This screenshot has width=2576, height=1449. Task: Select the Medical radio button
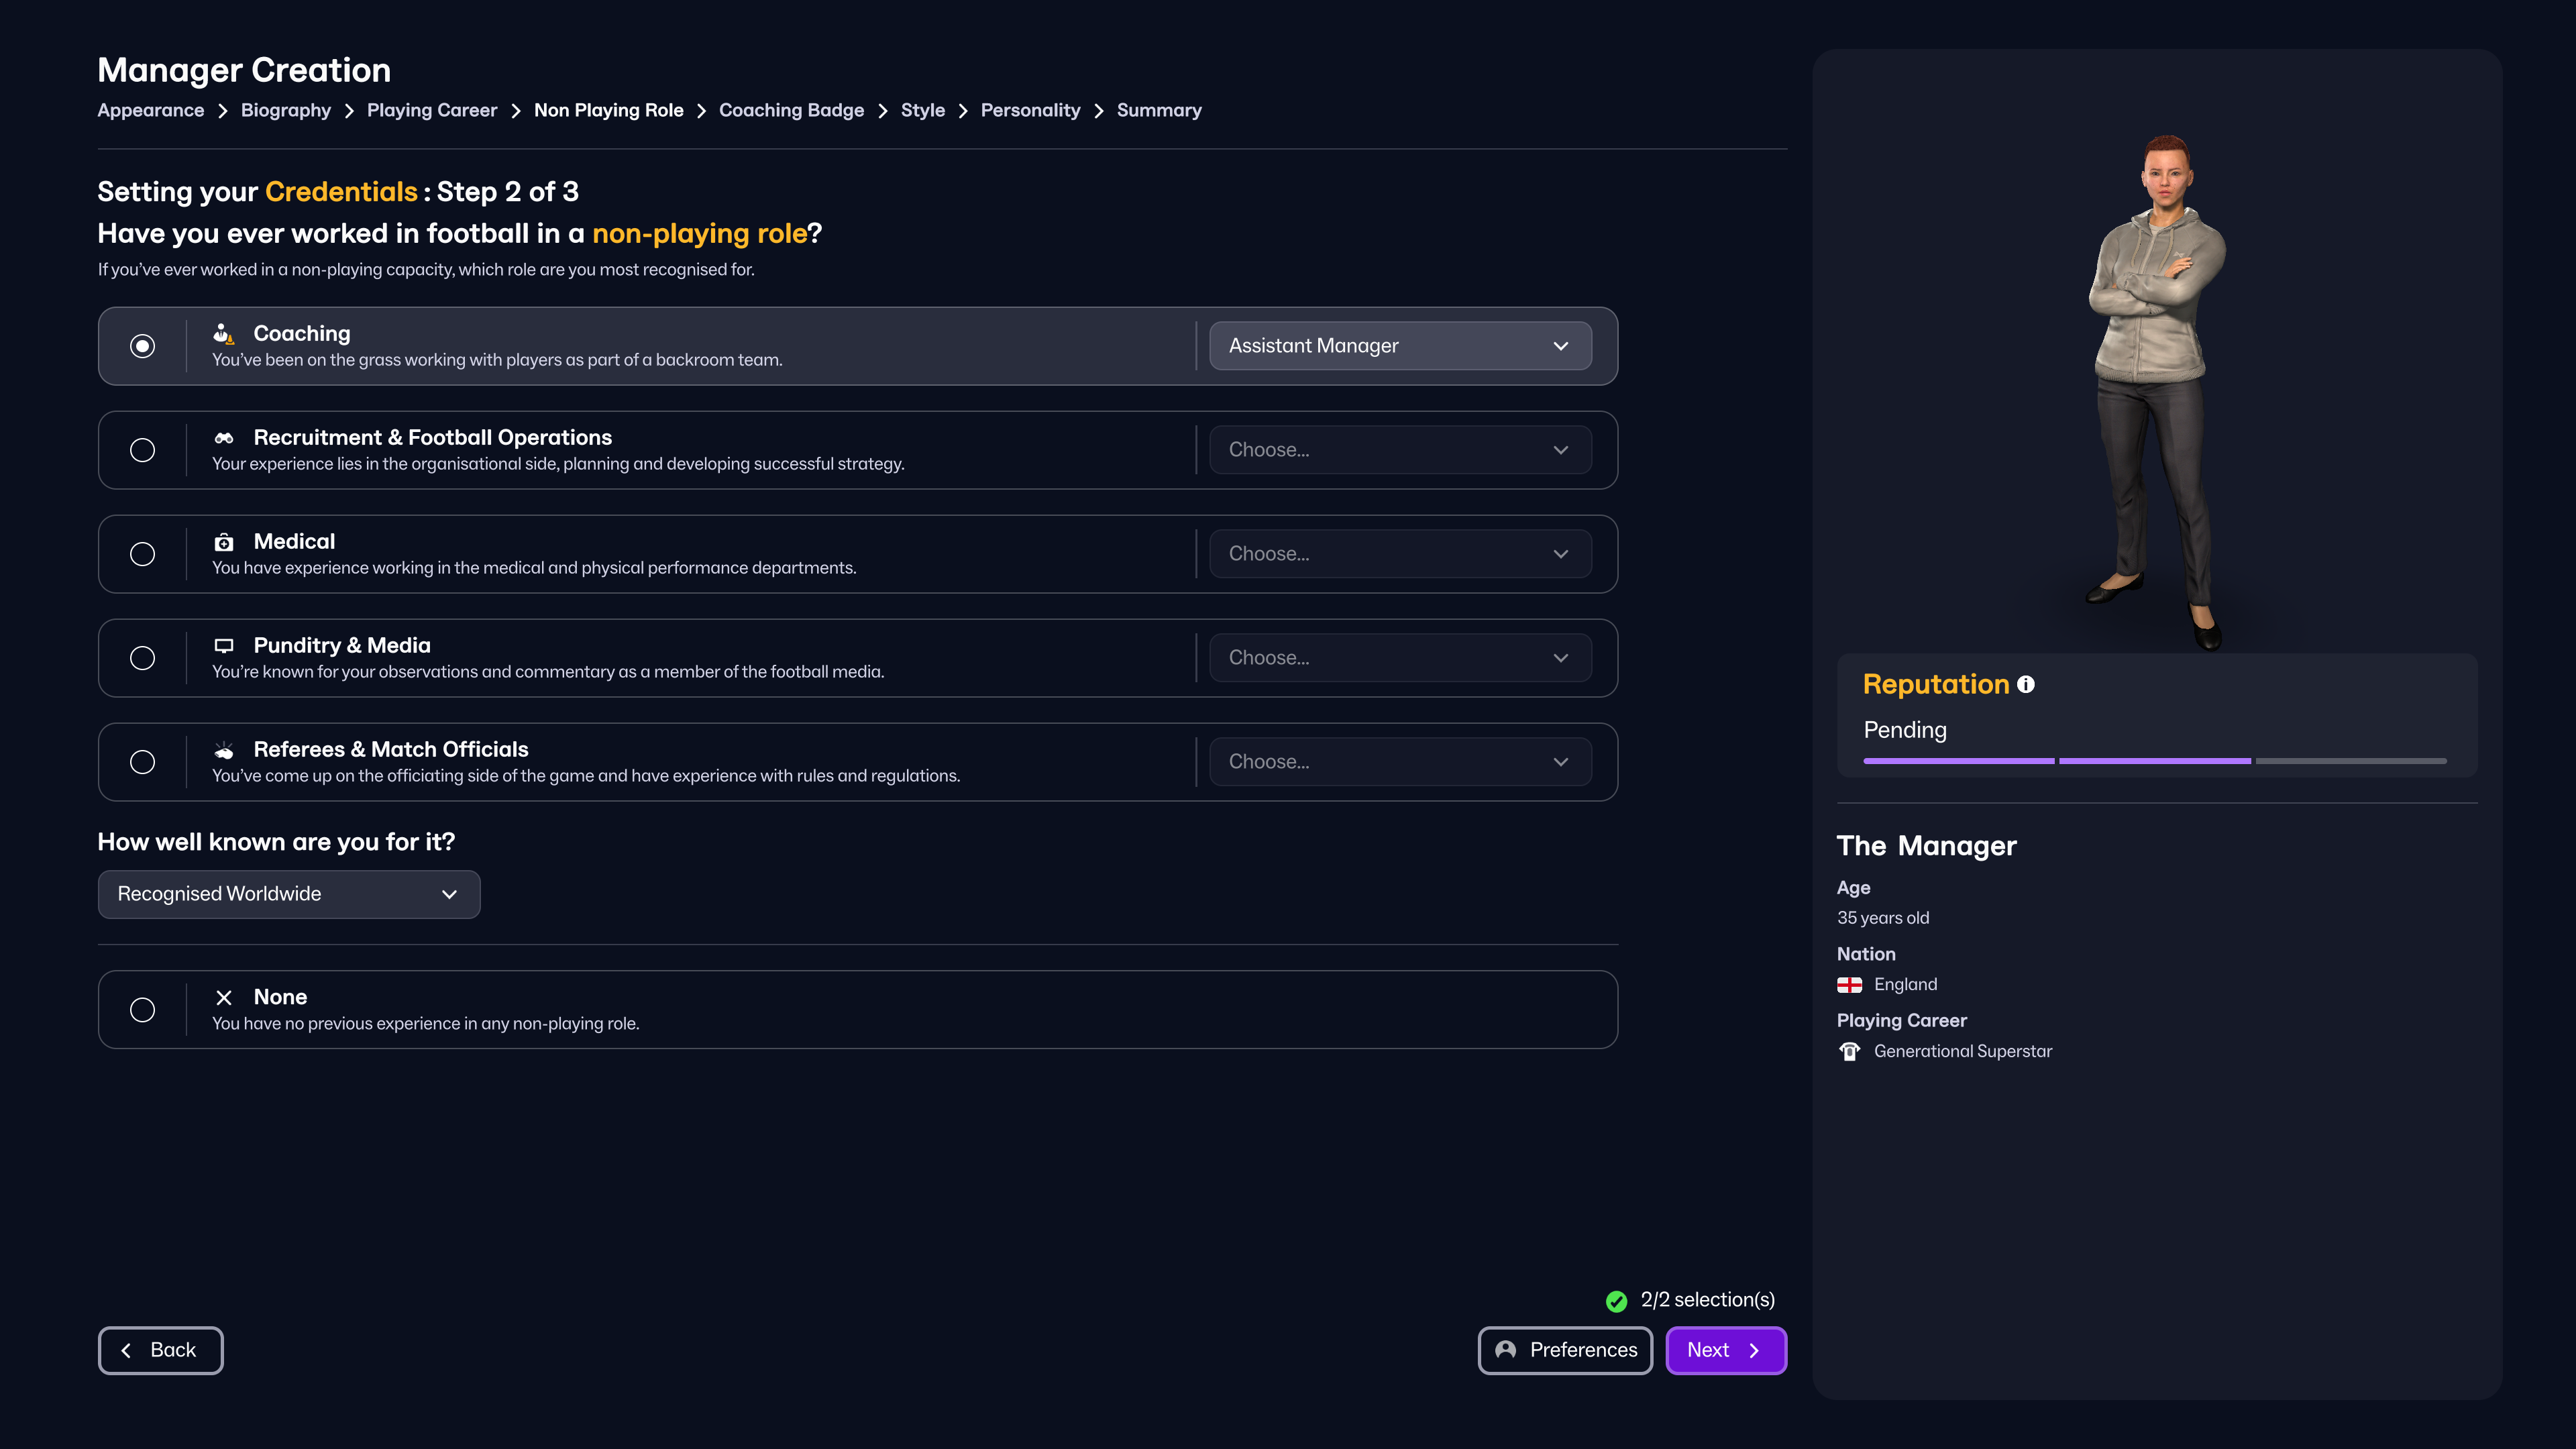point(143,554)
